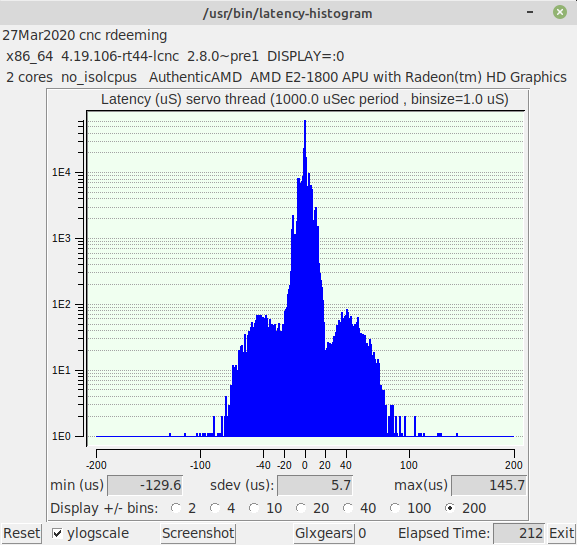
Task: Minimize the latency-histogram window
Action: point(530,12)
